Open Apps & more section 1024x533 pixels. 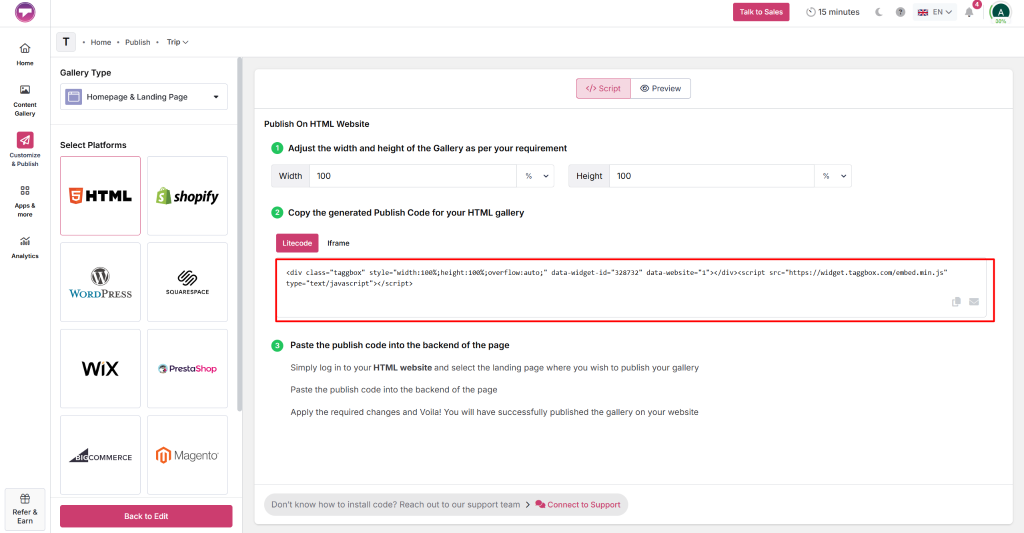tap(25, 201)
